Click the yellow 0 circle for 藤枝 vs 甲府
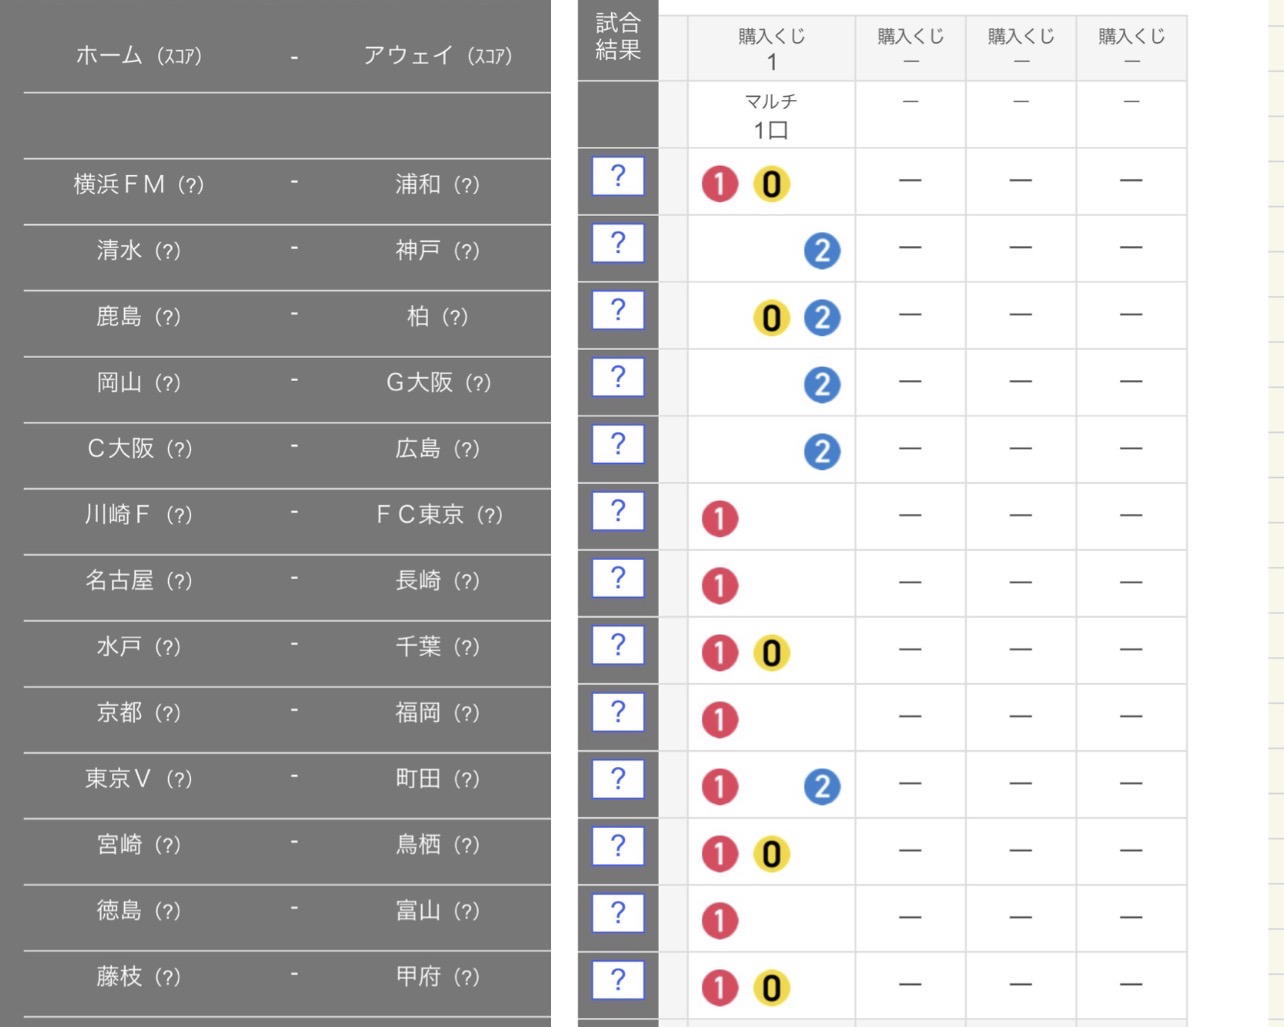Screen dimensions: 1284x1027 pyautogui.click(x=771, y=988)
